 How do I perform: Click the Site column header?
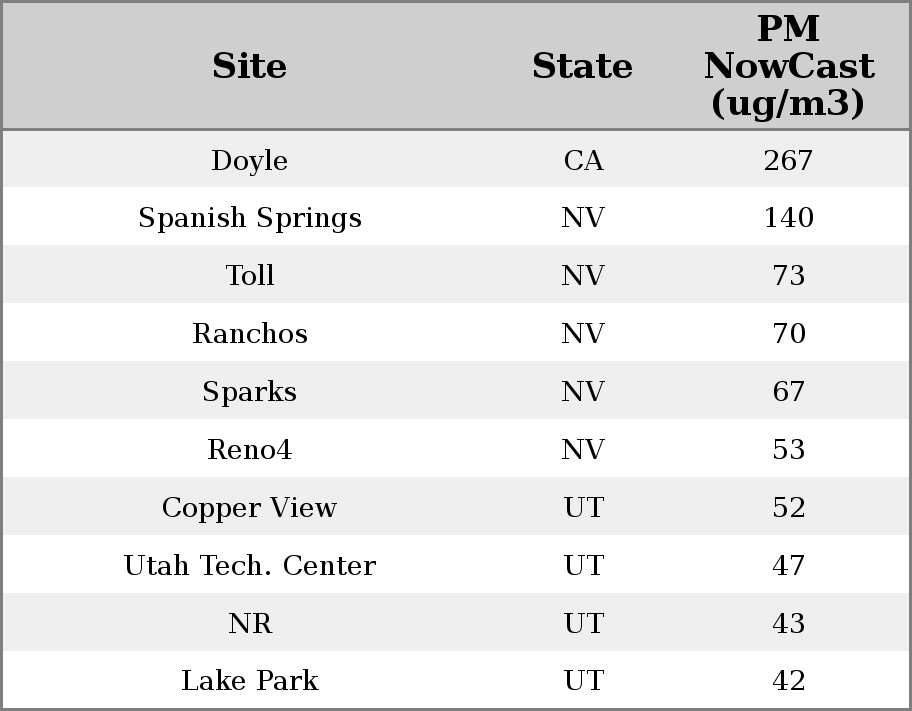point(249,67)
